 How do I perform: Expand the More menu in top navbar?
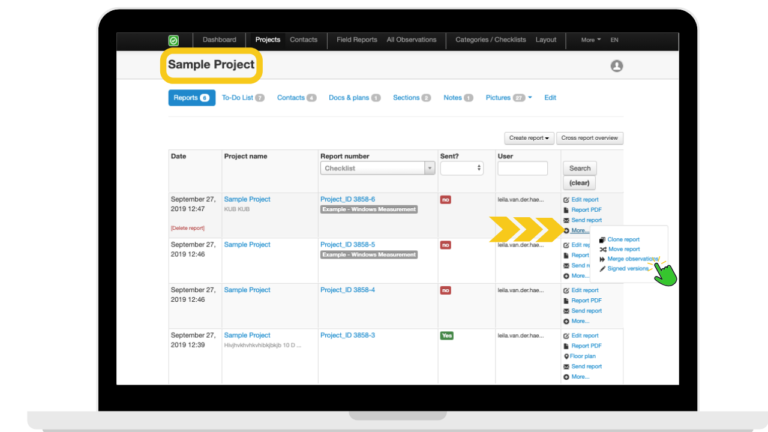591,40
